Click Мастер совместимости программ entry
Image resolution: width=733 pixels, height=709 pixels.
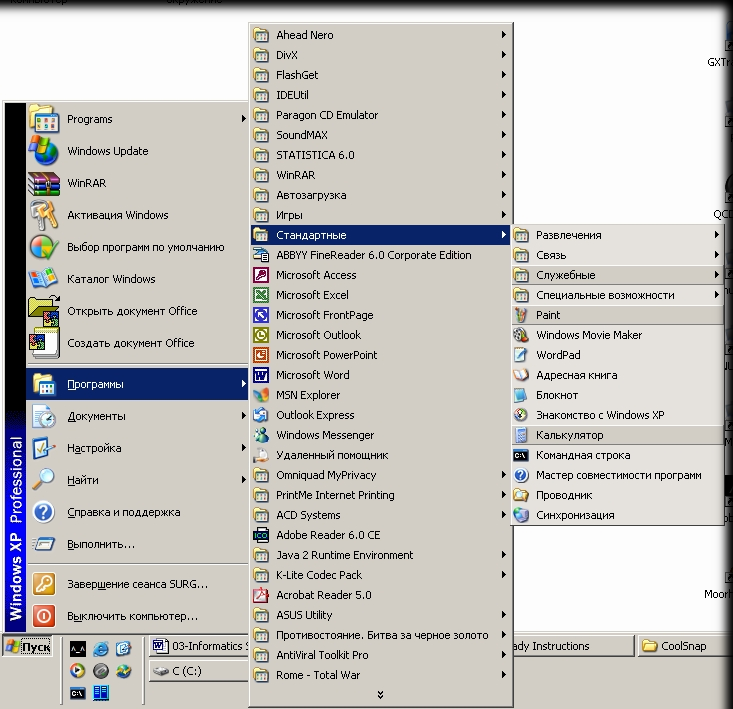[x=617, y=475]
